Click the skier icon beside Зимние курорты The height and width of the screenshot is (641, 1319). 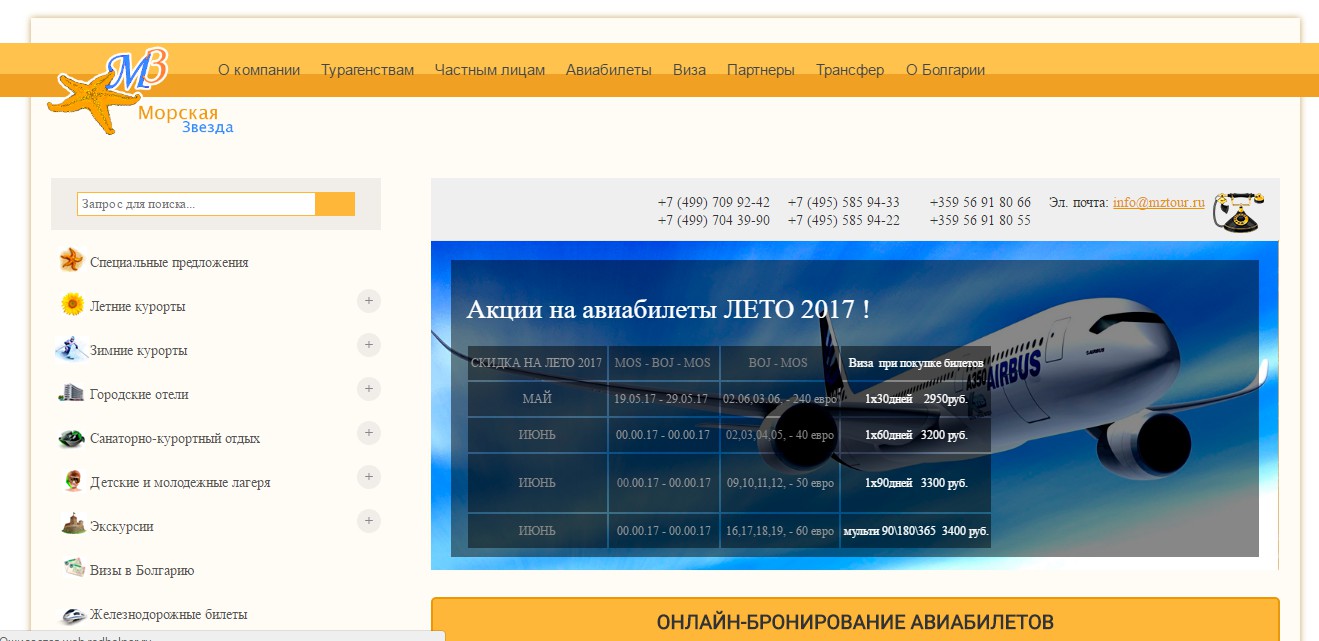[70, 349]
